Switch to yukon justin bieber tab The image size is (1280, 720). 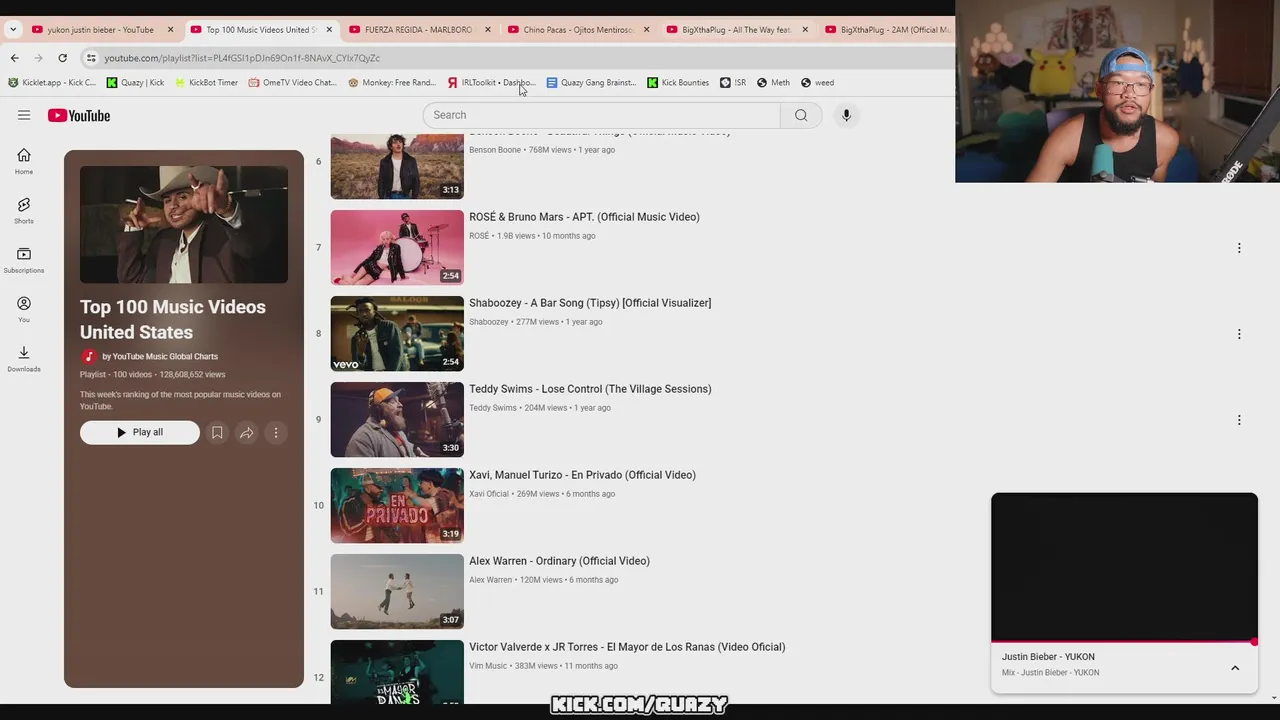coord(100,30)
